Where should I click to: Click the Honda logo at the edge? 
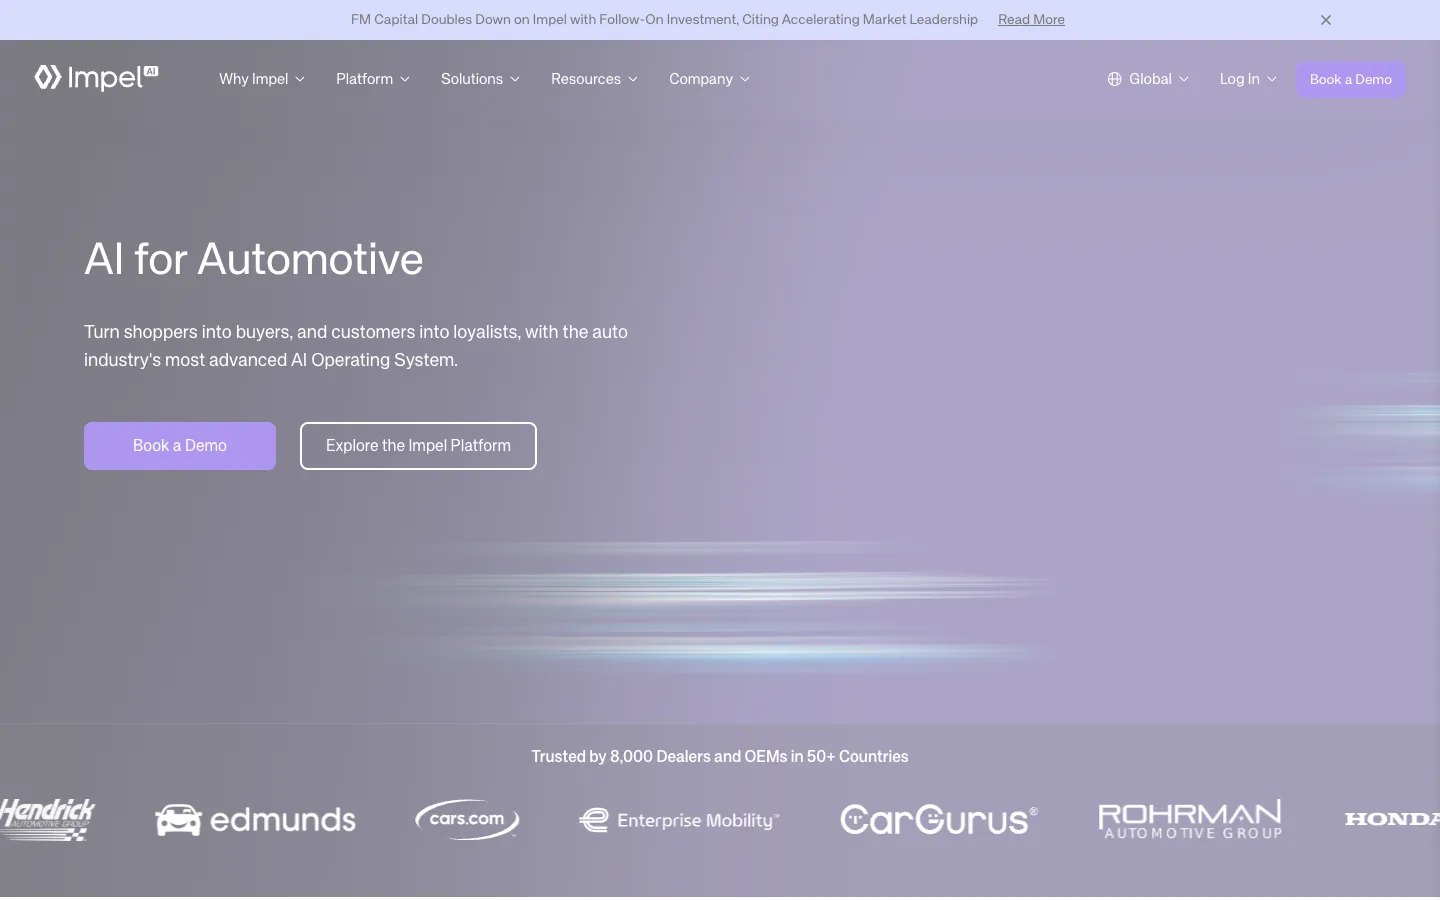point(1392,819)
